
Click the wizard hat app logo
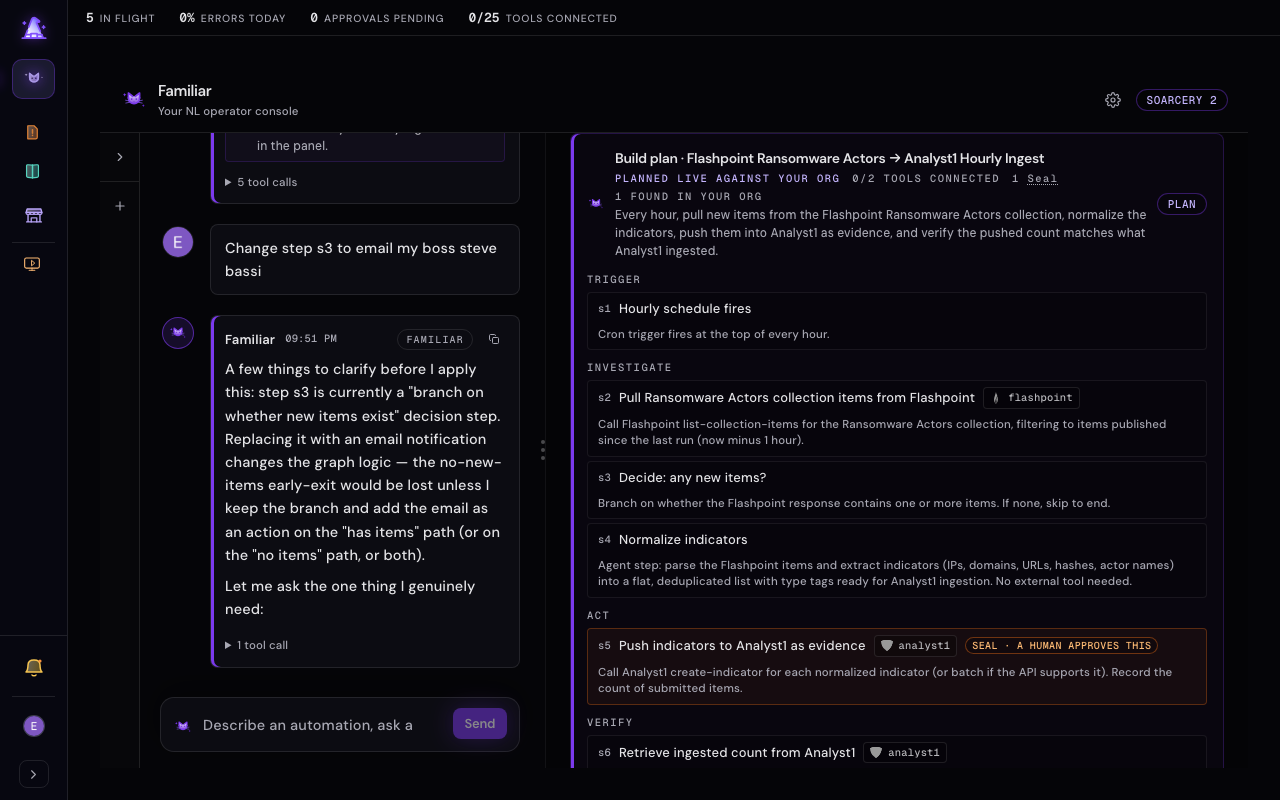coord(34,28)
